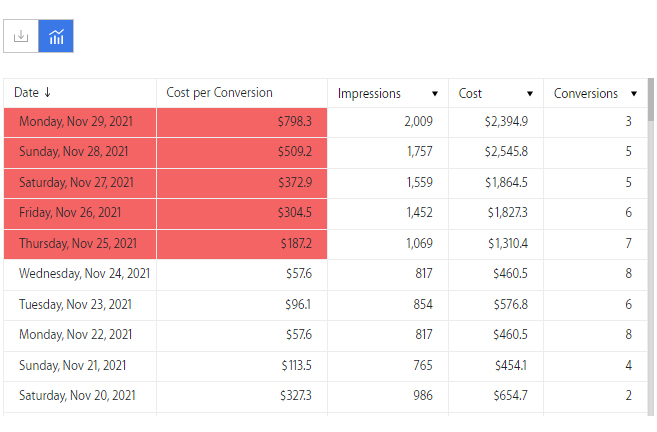Screen dimensions: 657x432
Task: Open the Cost column dropdown arrow
Action: 530,93
